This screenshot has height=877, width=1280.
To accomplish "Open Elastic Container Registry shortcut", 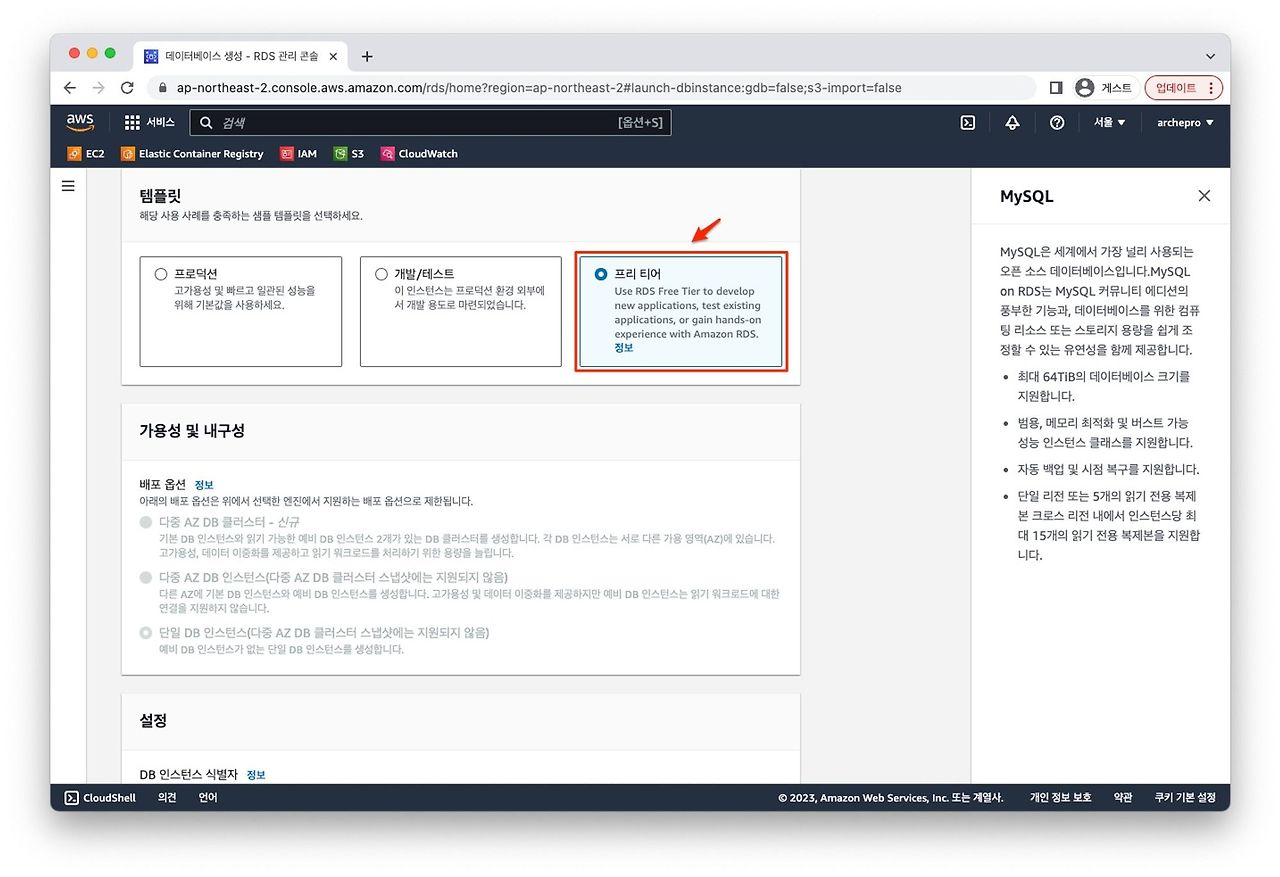I will coord(192,154).
